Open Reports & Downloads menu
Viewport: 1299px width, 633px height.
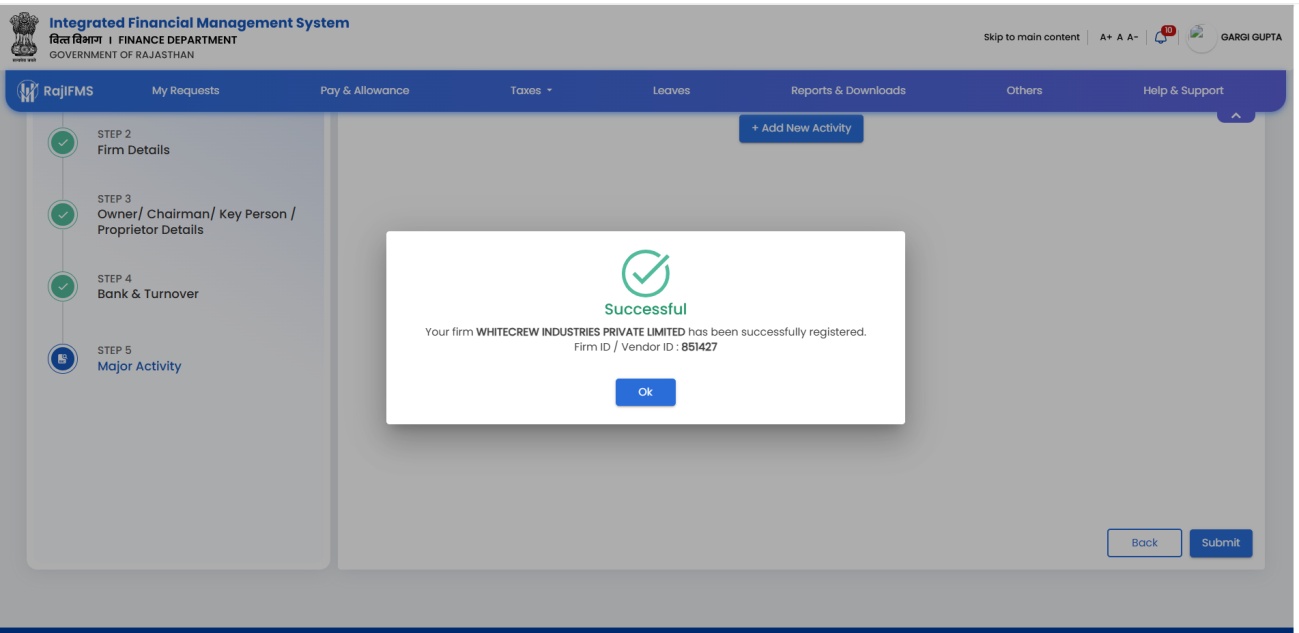(x=848, y=90)
